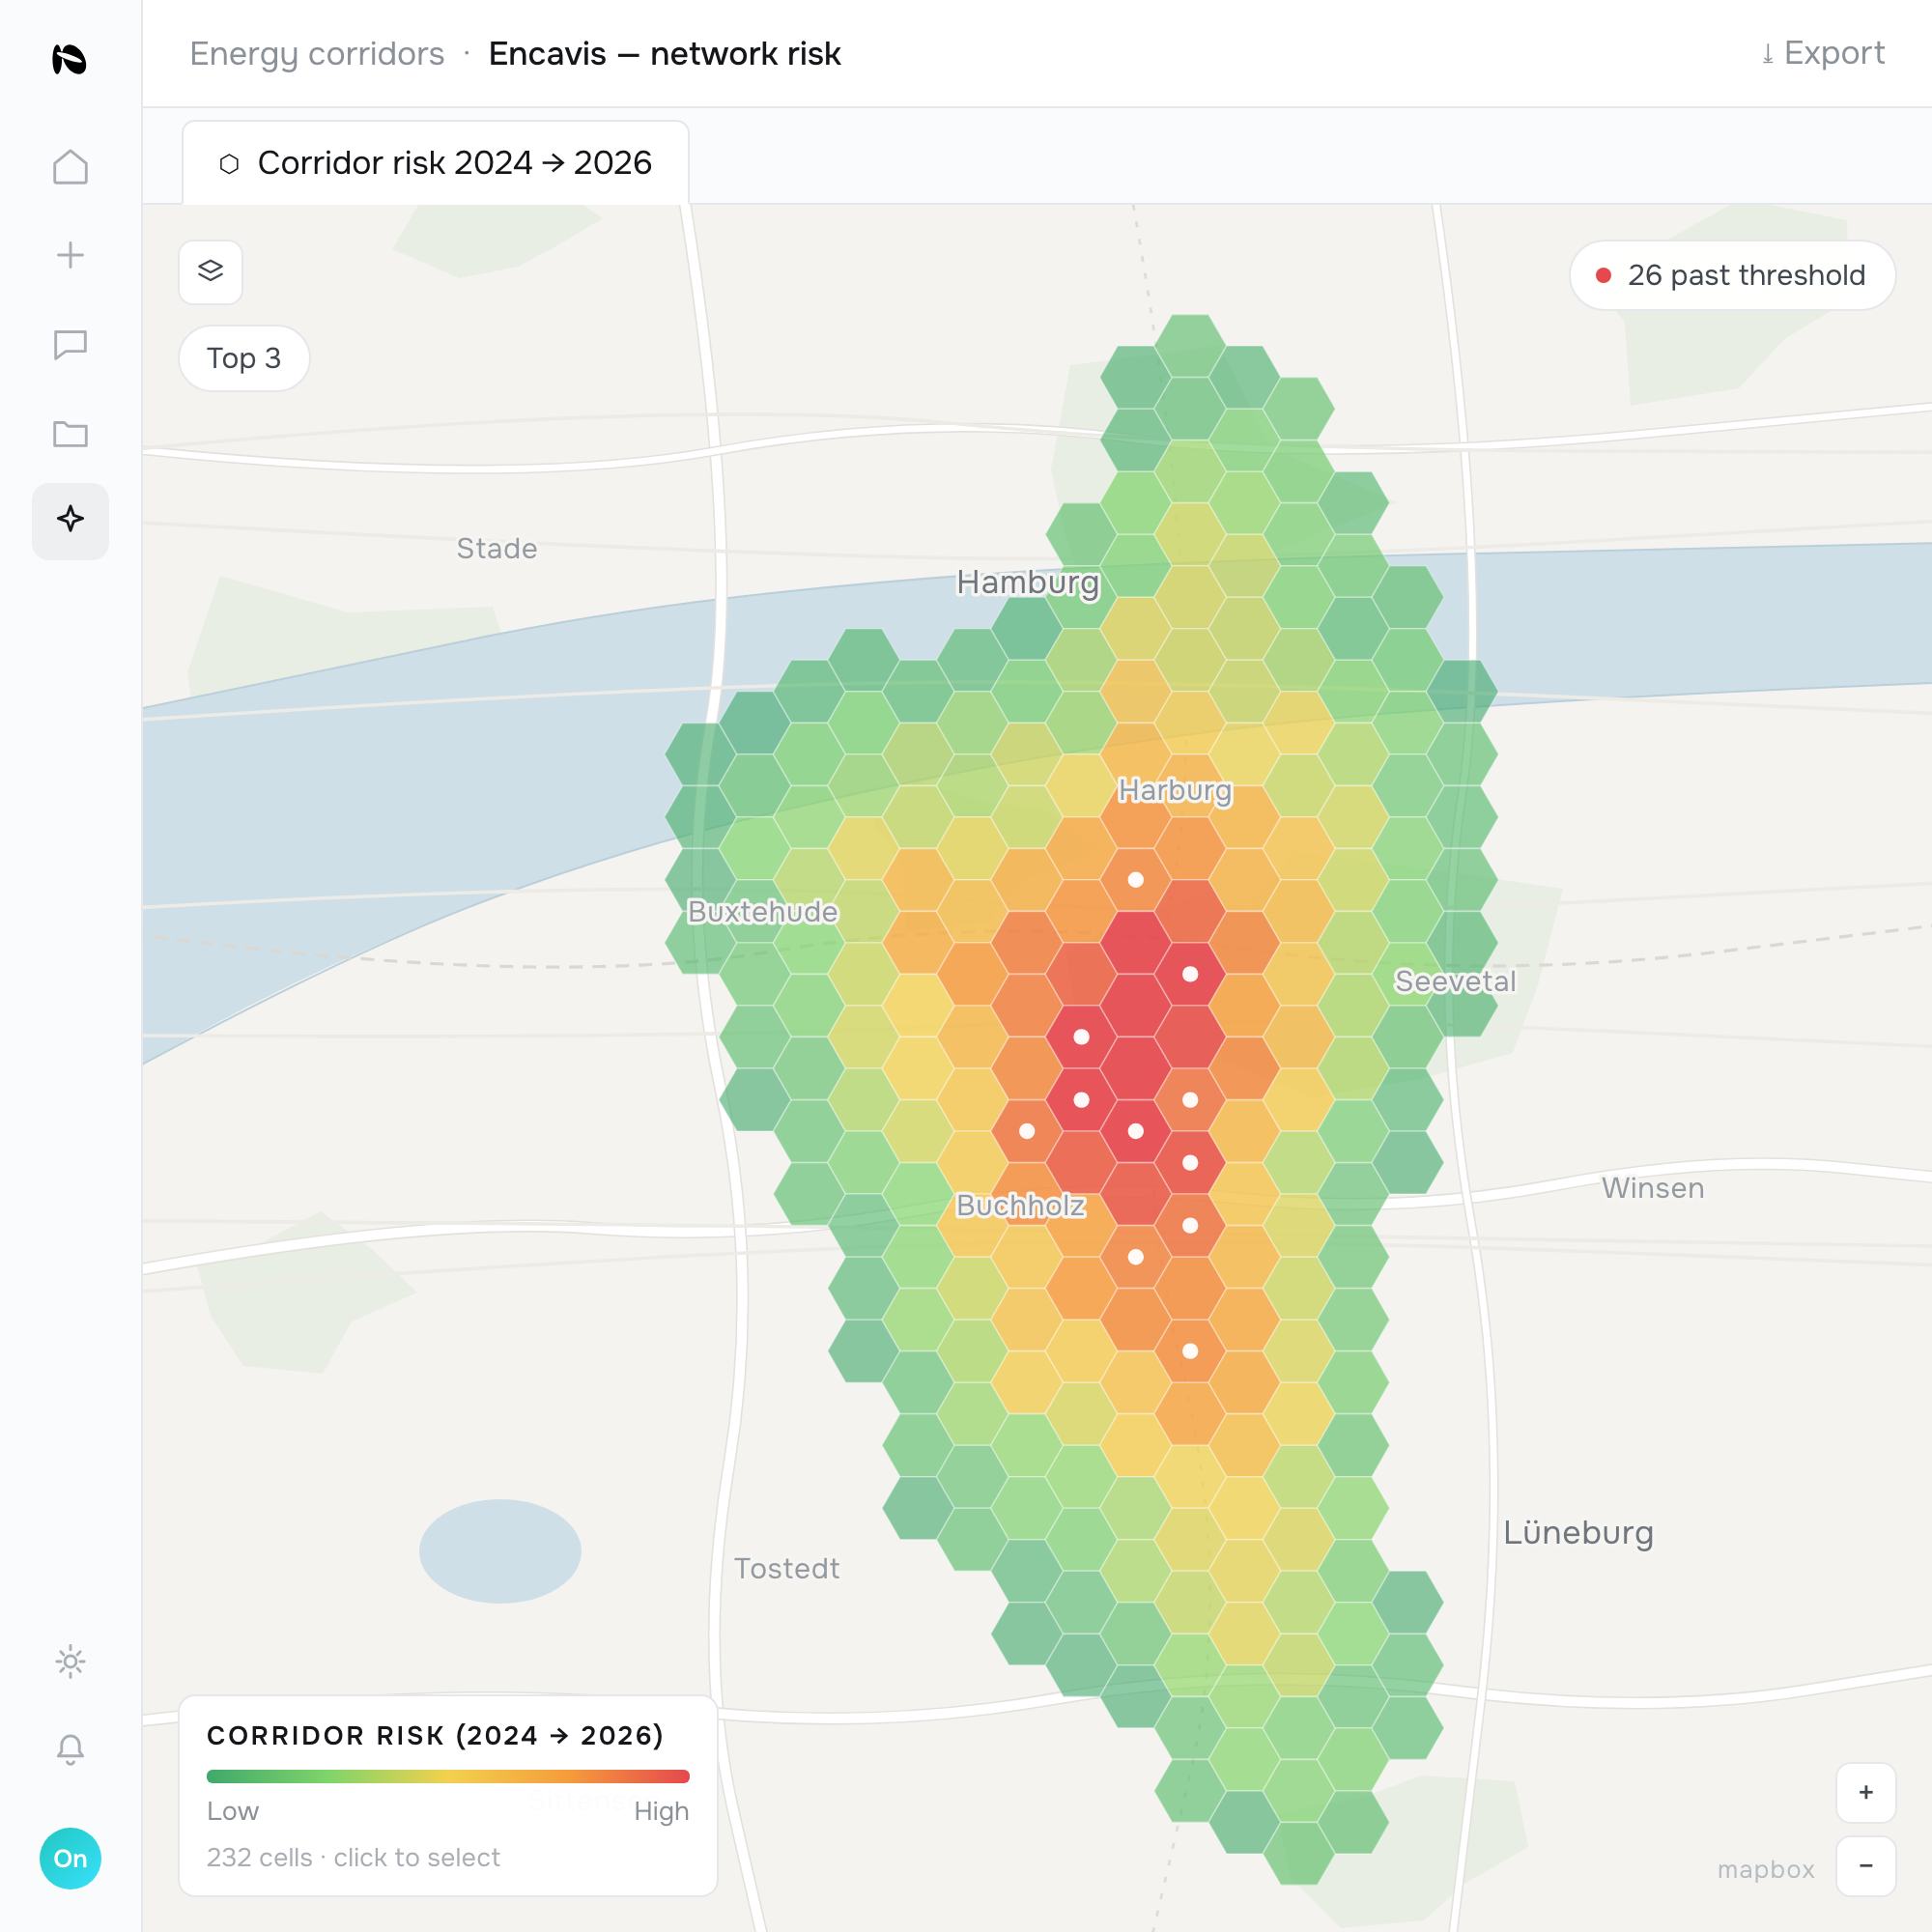Screen dimensions: 1932x1932
Task: Click the Encavis — network risk title
Action: click(665, 54)
